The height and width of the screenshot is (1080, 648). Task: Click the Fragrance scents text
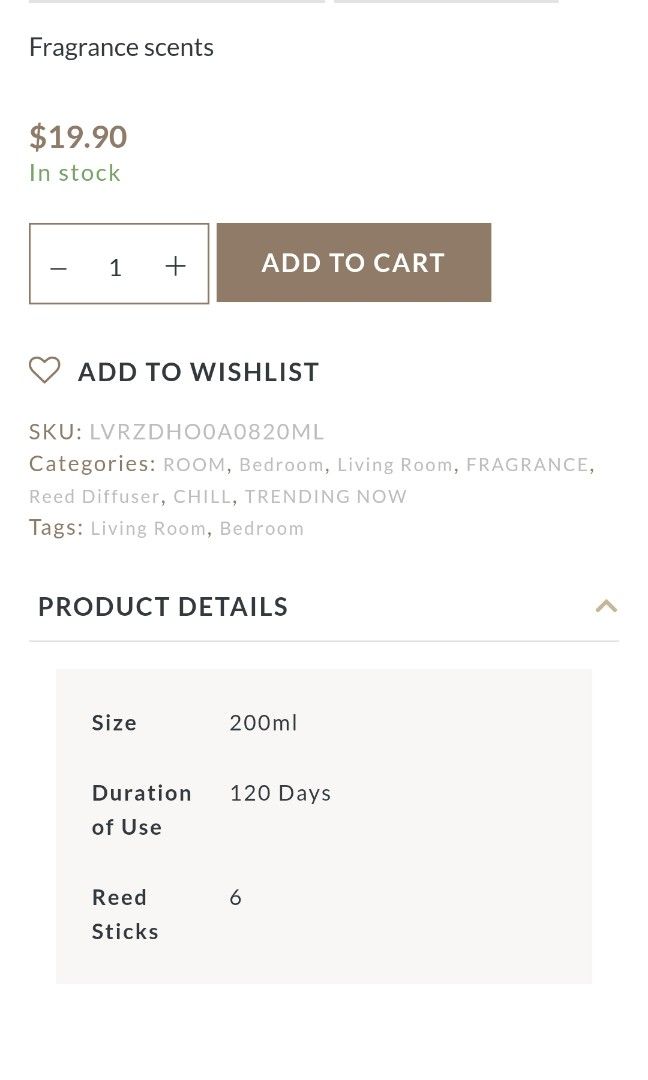[x=121, y=47]
